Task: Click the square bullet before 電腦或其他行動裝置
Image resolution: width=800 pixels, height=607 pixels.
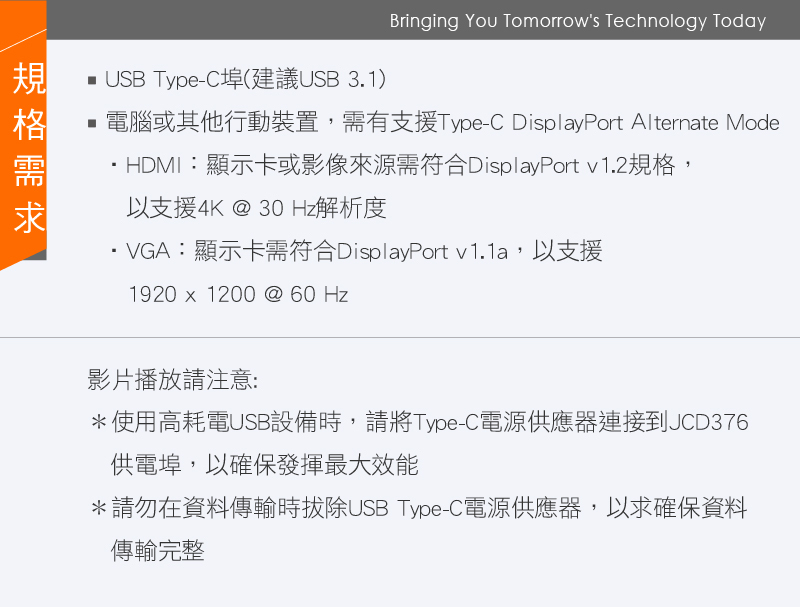Action: 92,124
